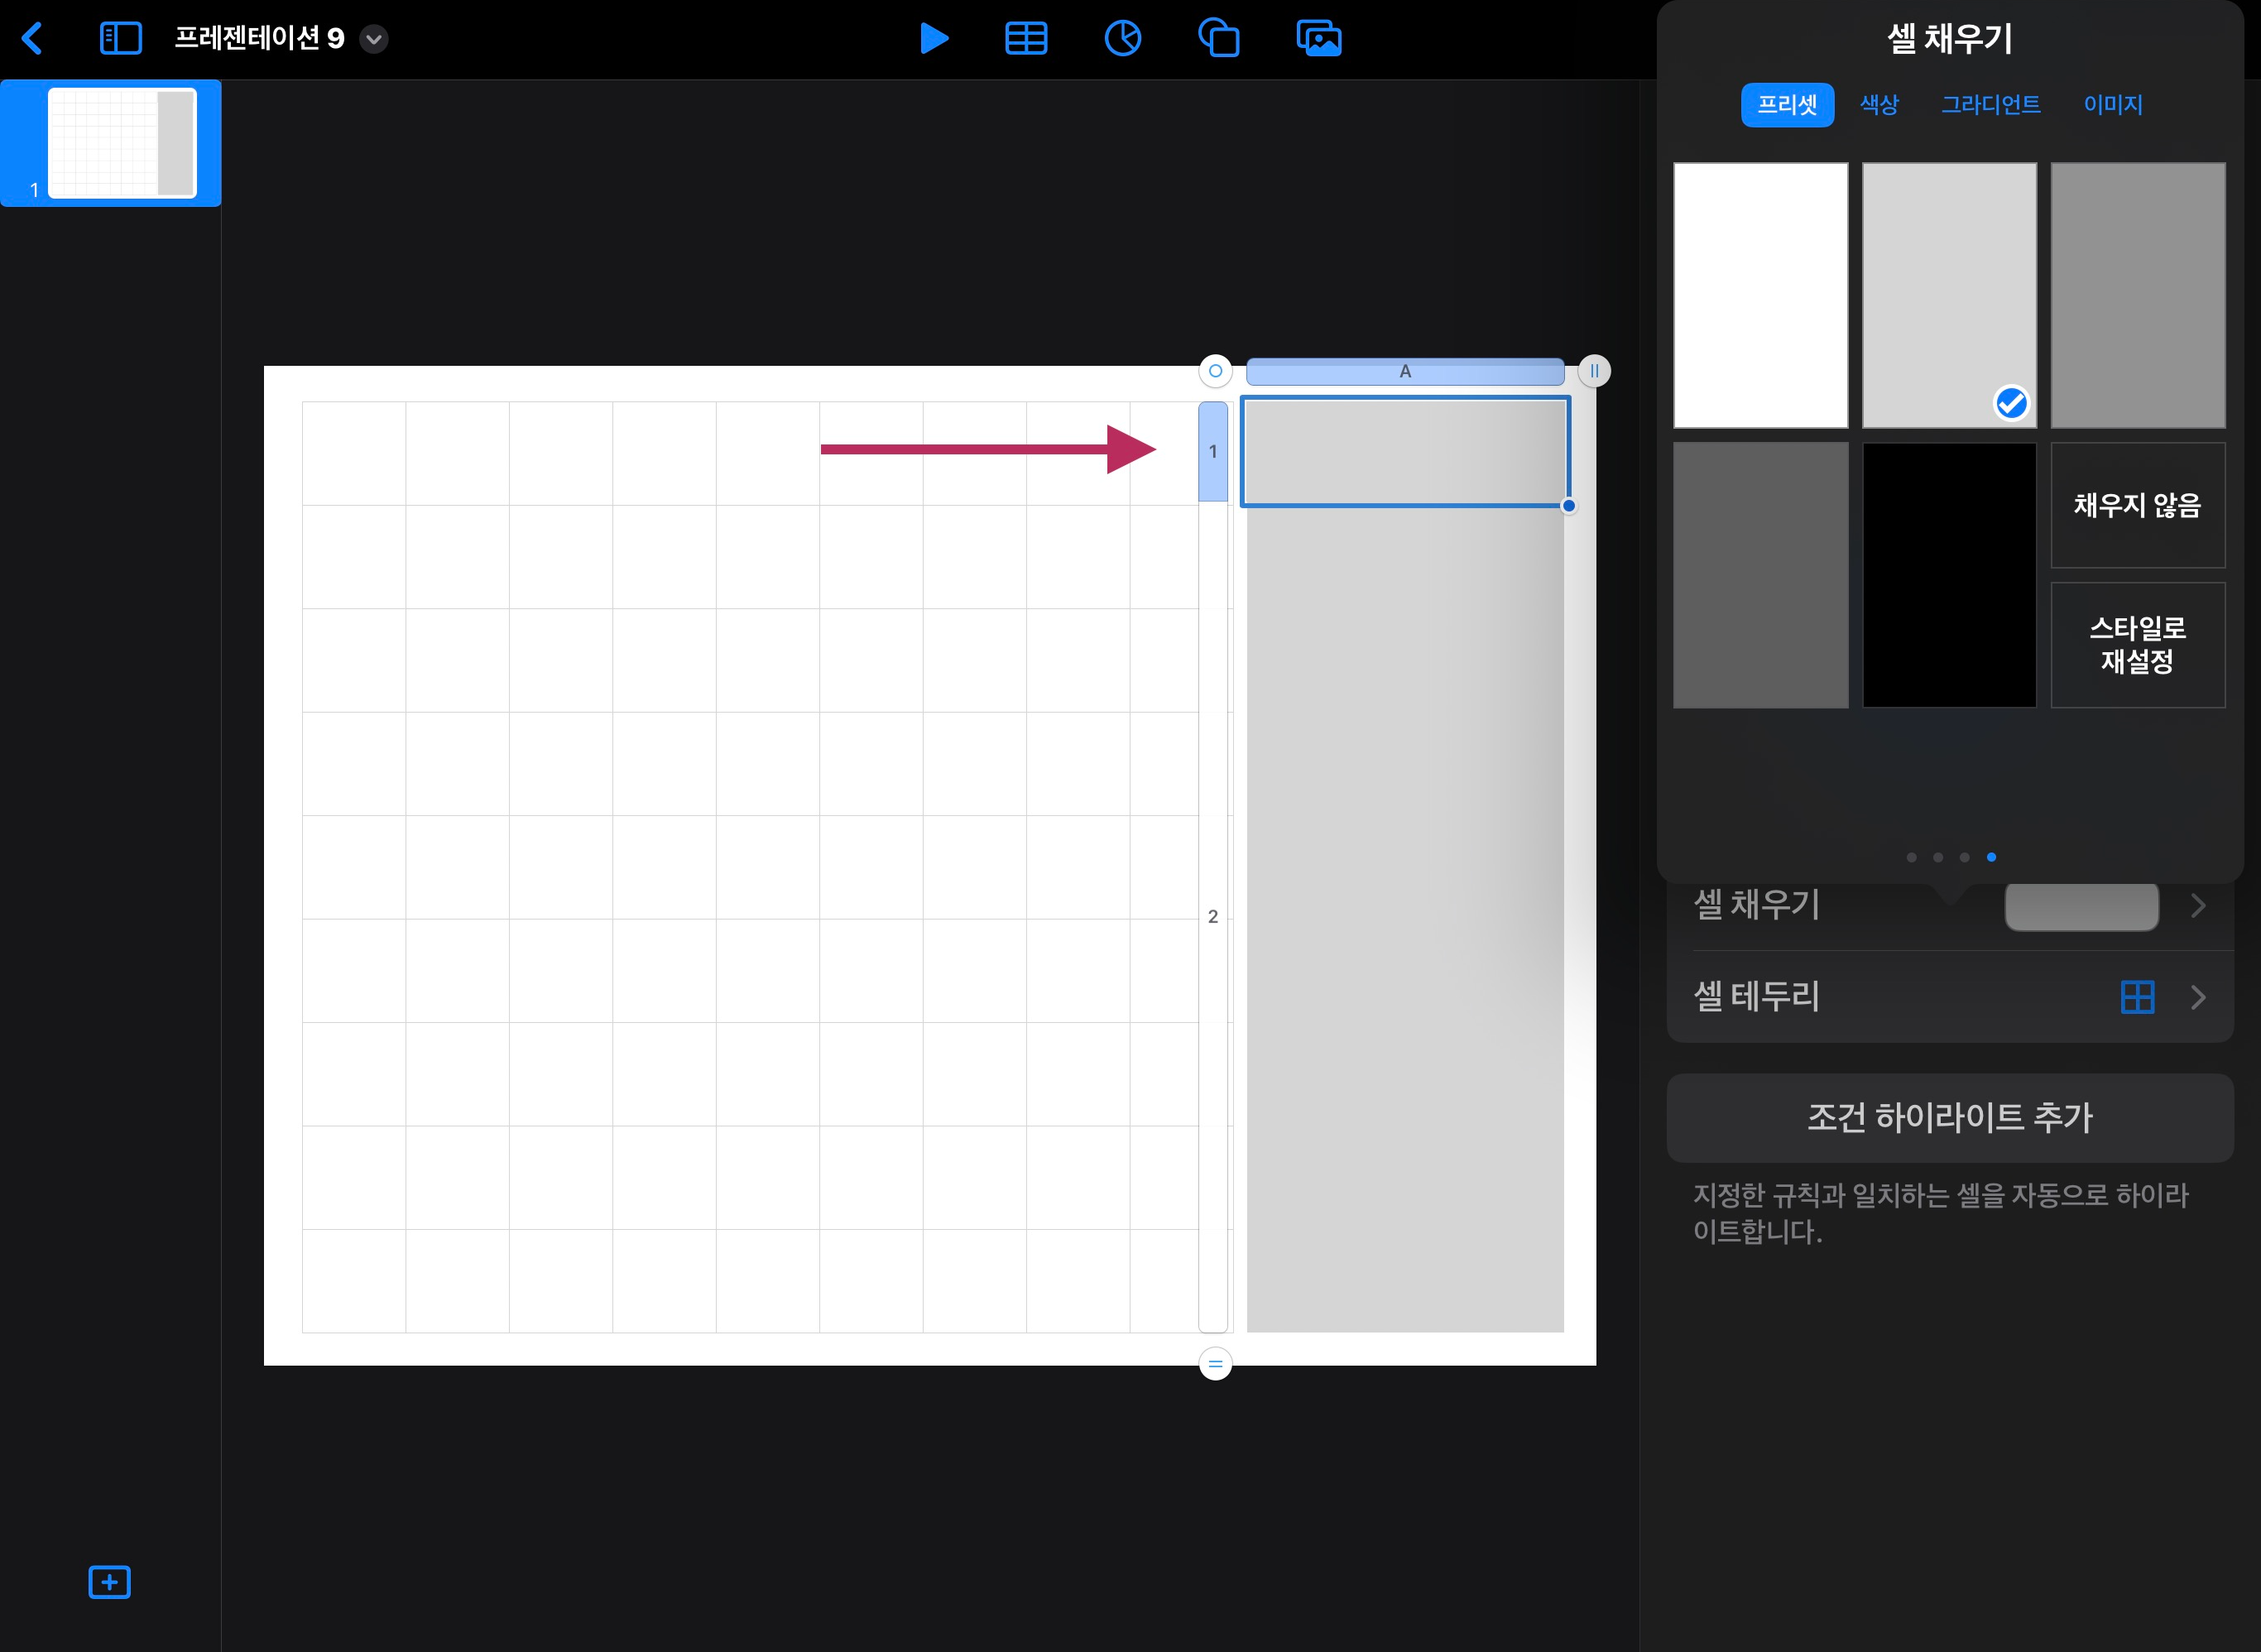
Task: Click the 셀 채우기 popover title
Action: pyautogui.click(x=1949, y=39)
